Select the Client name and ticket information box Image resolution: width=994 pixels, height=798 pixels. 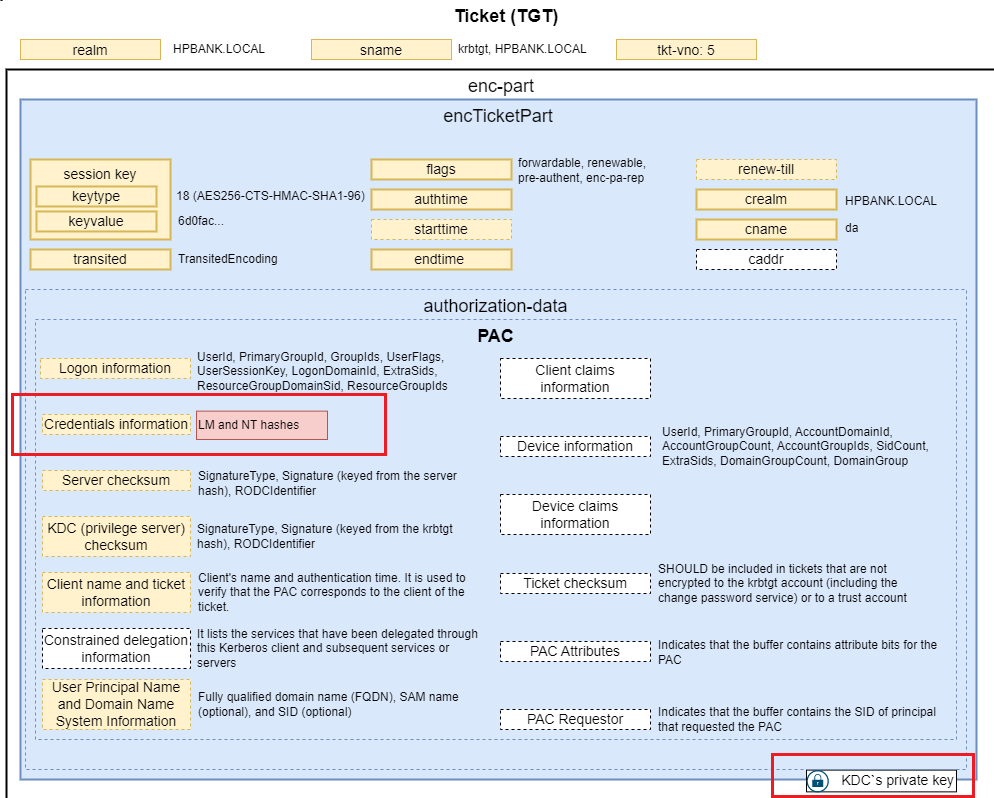click(x=116, y=592)
